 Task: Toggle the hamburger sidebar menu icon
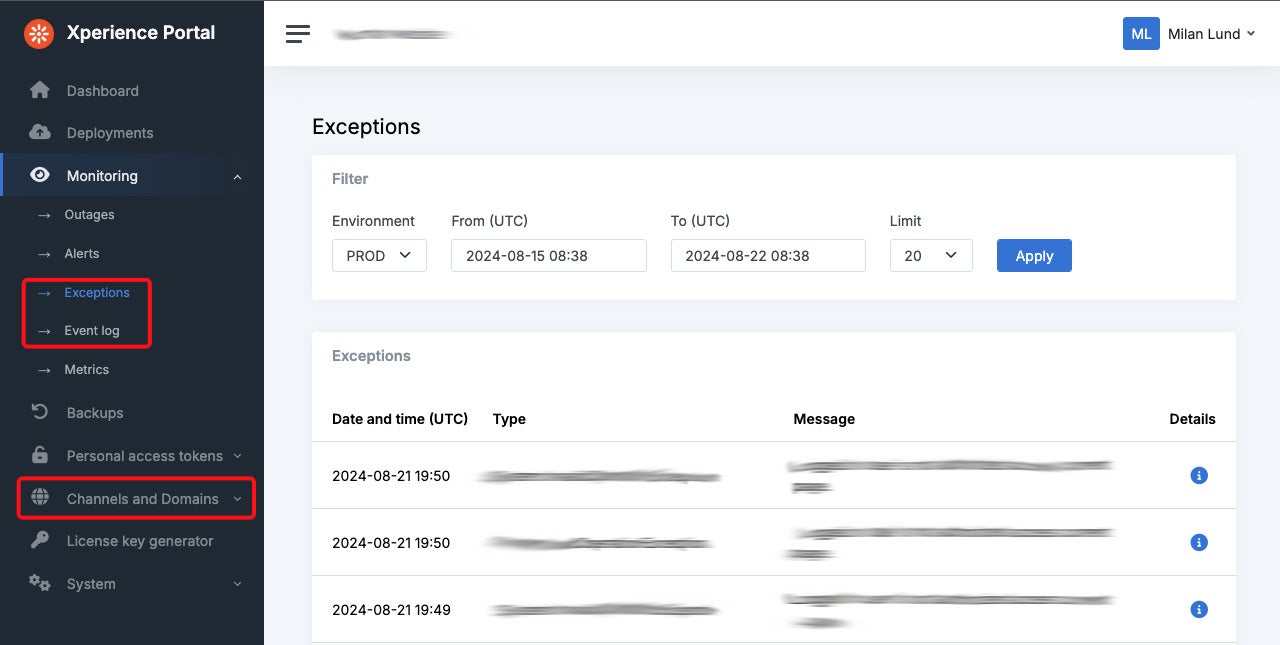tap(298, 34)
